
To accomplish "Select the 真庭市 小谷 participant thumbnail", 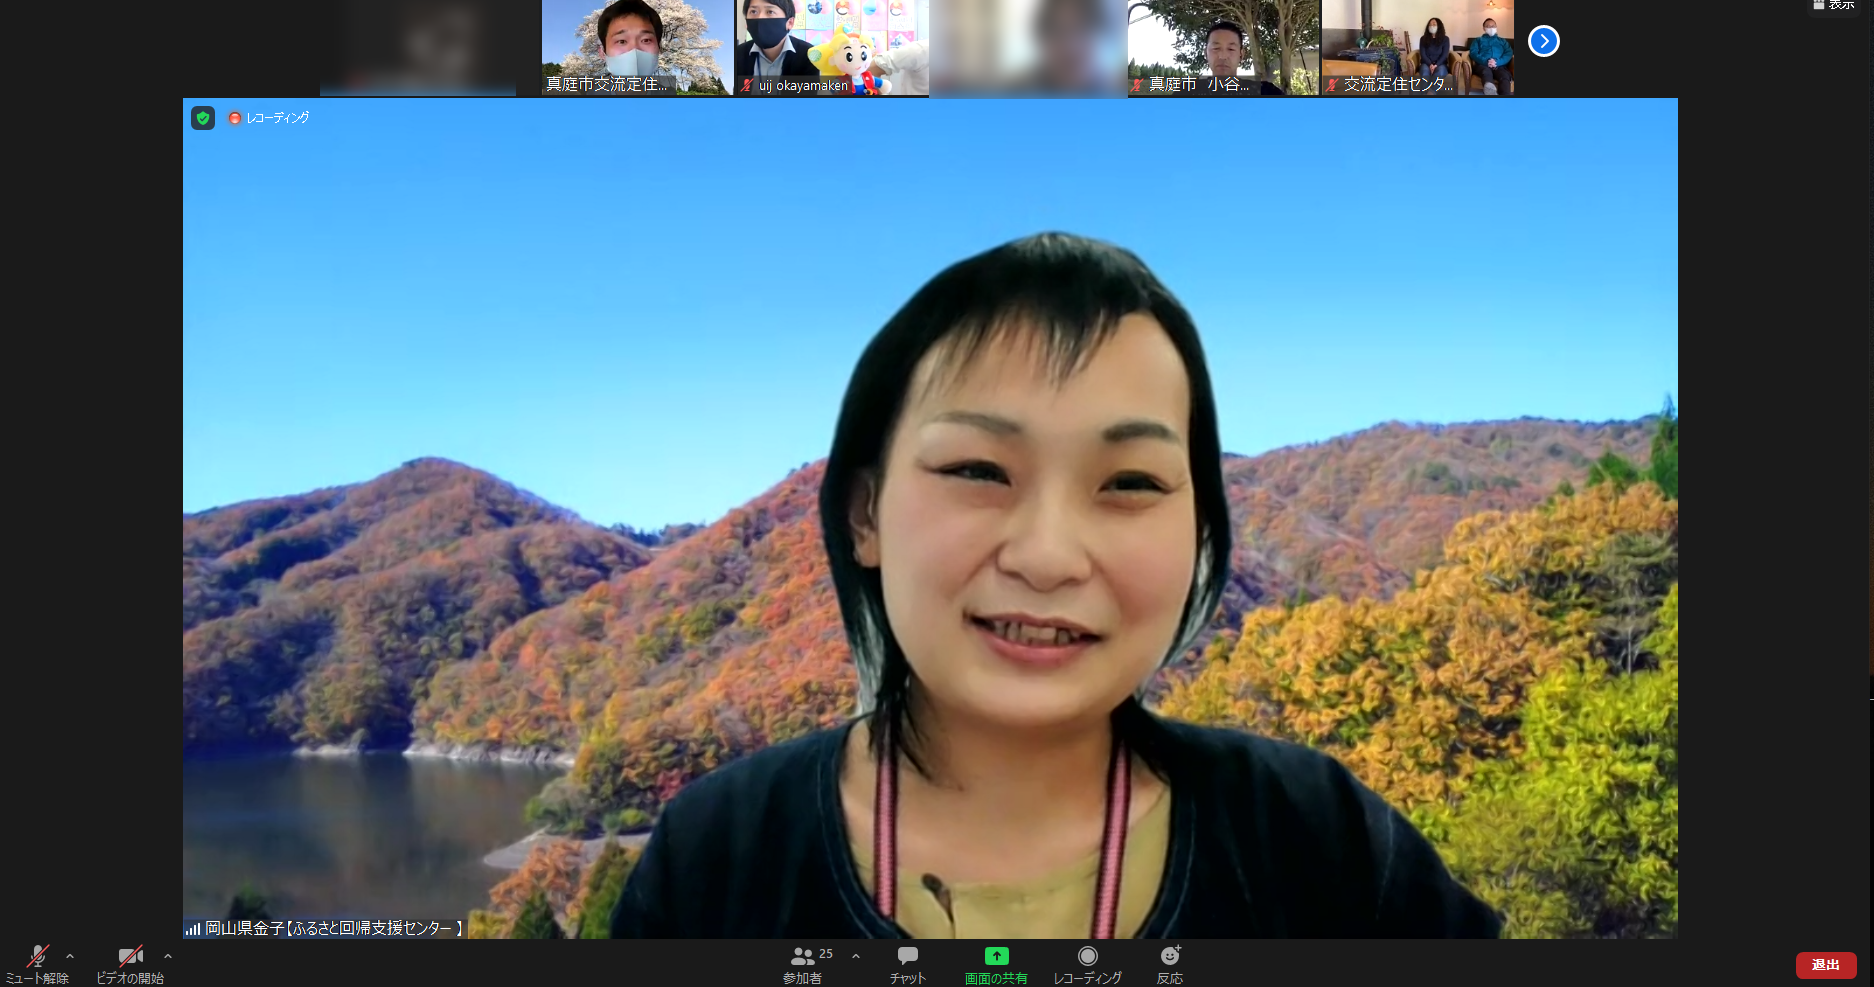I will click(1223, 47).
